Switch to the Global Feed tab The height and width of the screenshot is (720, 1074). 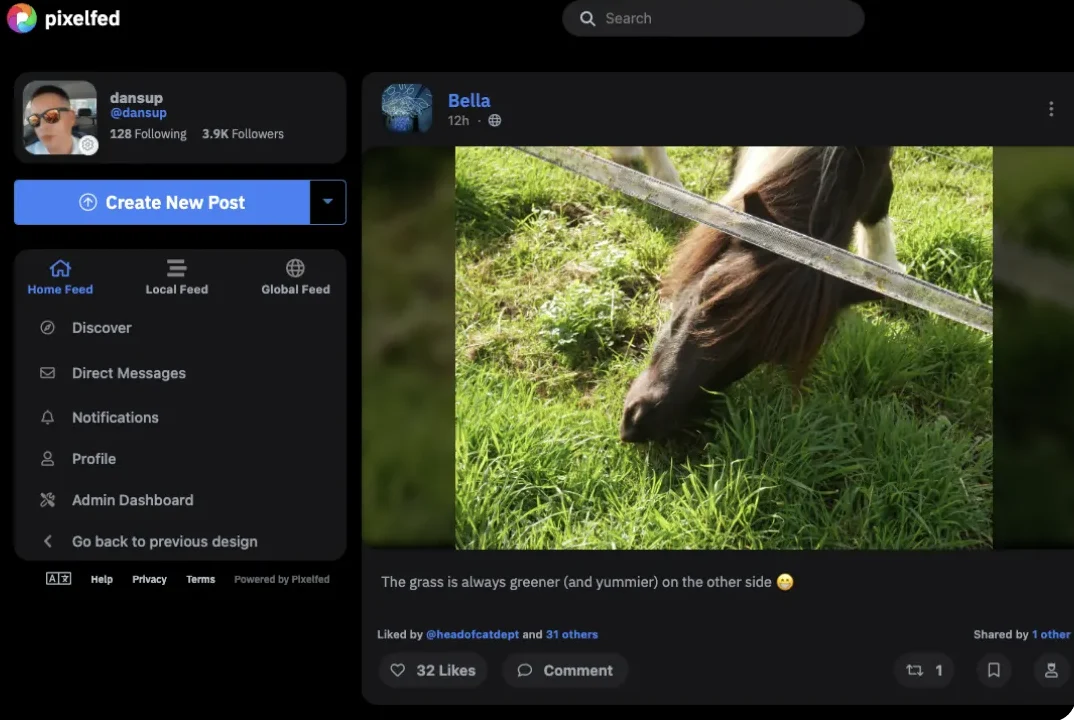(x=295, y=277)
